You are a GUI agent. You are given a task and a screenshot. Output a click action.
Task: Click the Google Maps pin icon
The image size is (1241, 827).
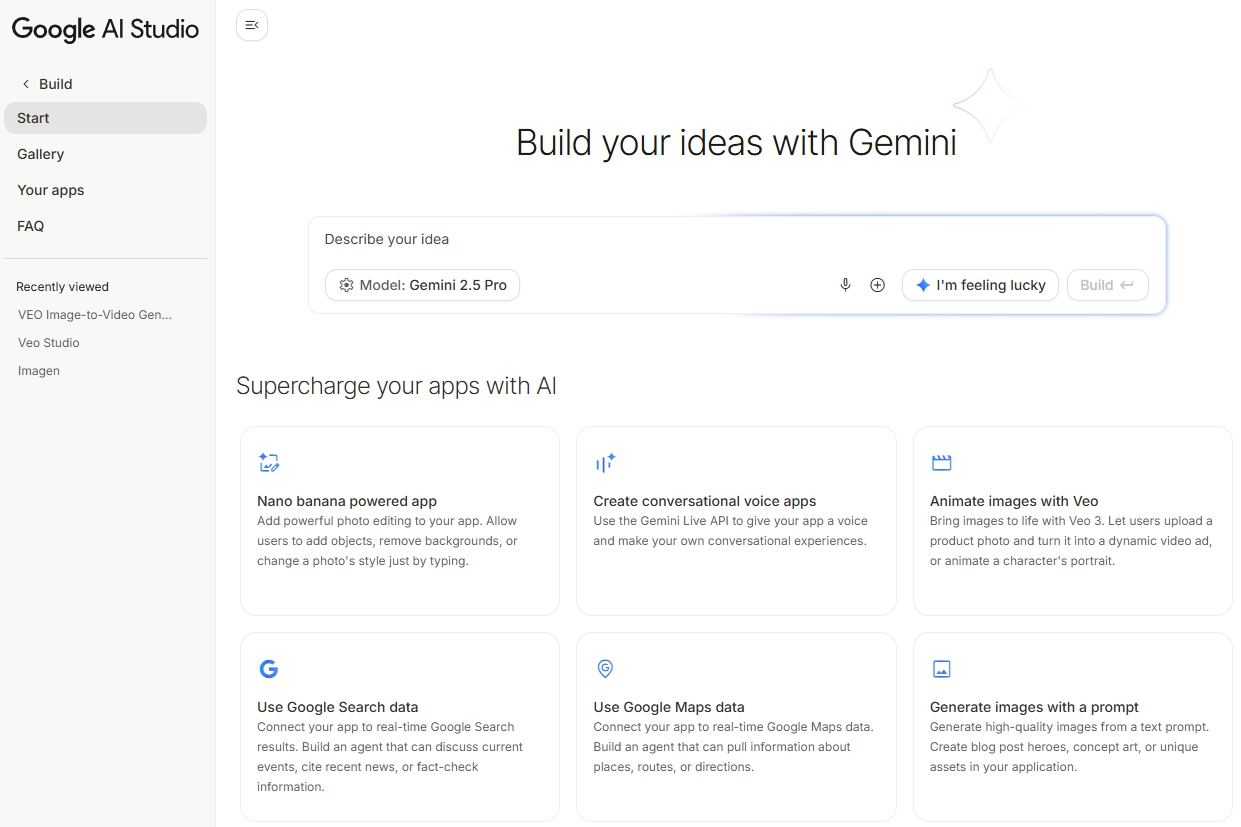[x=604, y=669]
